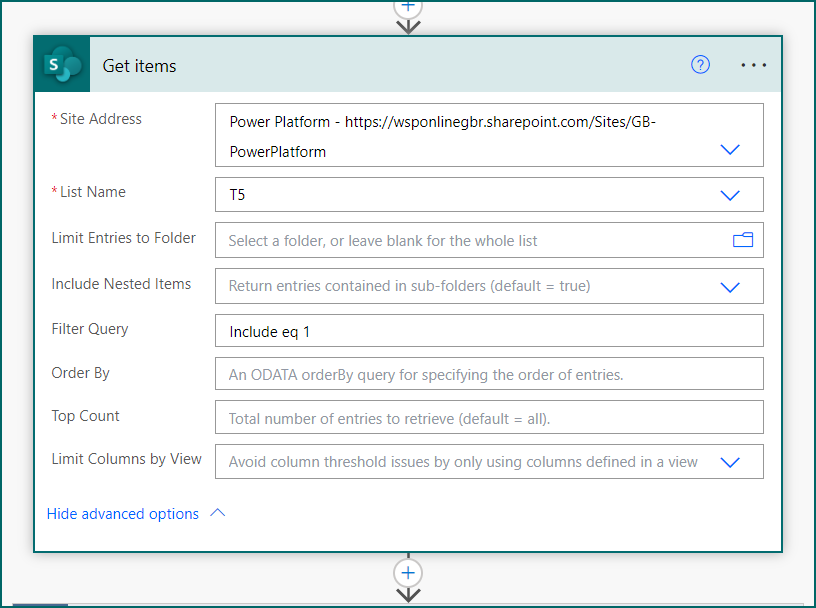Click the Order By input field
Screen dimensions: 816x608
[489, 374]
